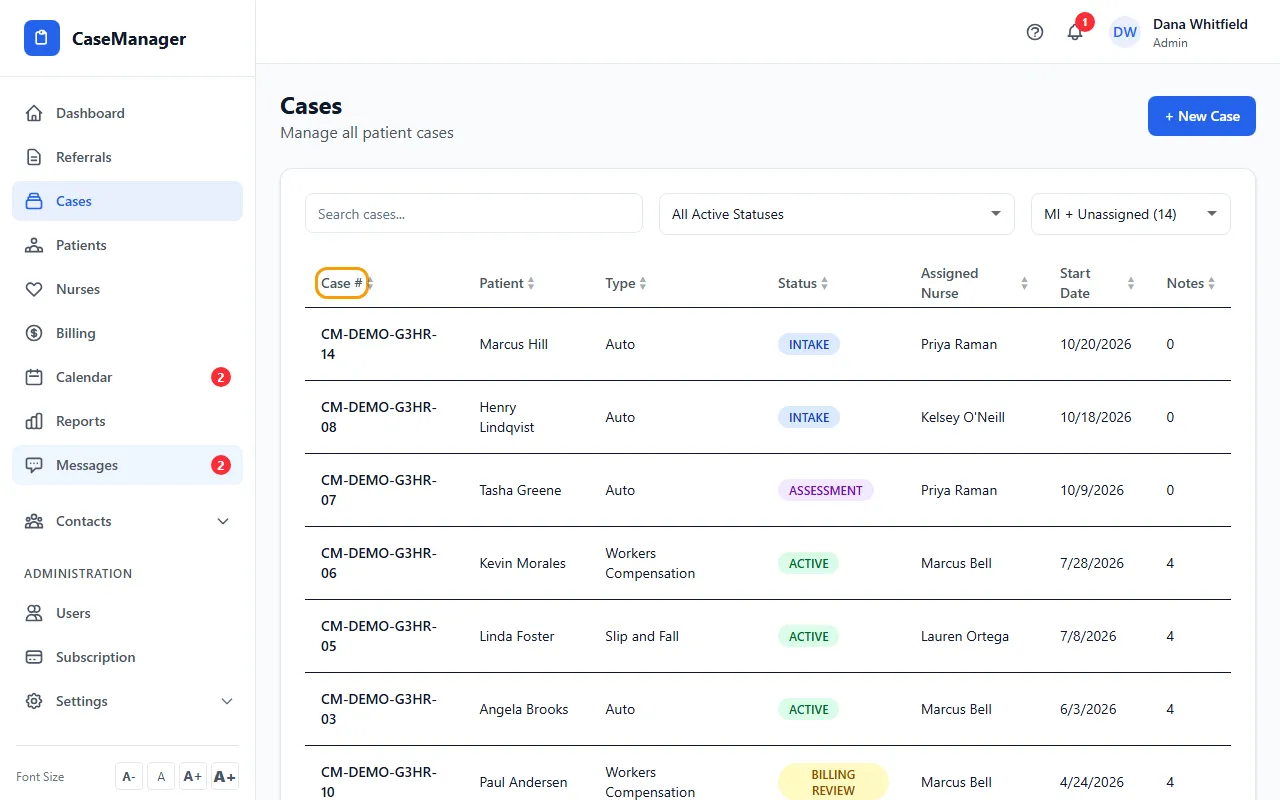Screen dimensions: 1280x800
Task: Open Reports in the sidebar
Action: click(127, 421)
